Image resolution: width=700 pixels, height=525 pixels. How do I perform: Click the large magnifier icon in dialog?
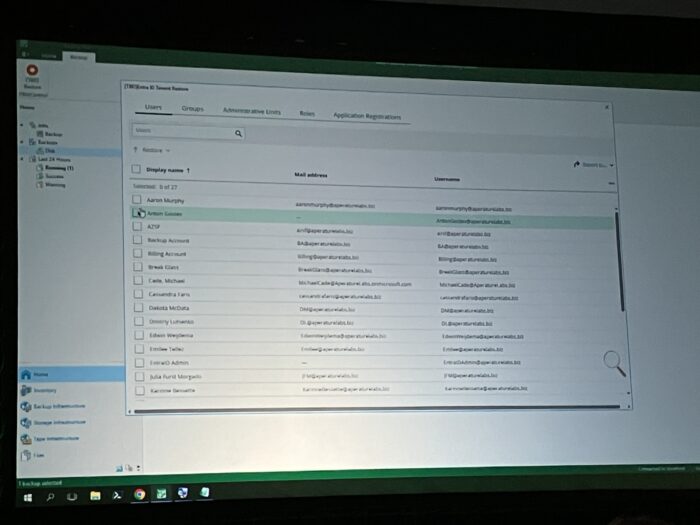(x=615, y=363)
